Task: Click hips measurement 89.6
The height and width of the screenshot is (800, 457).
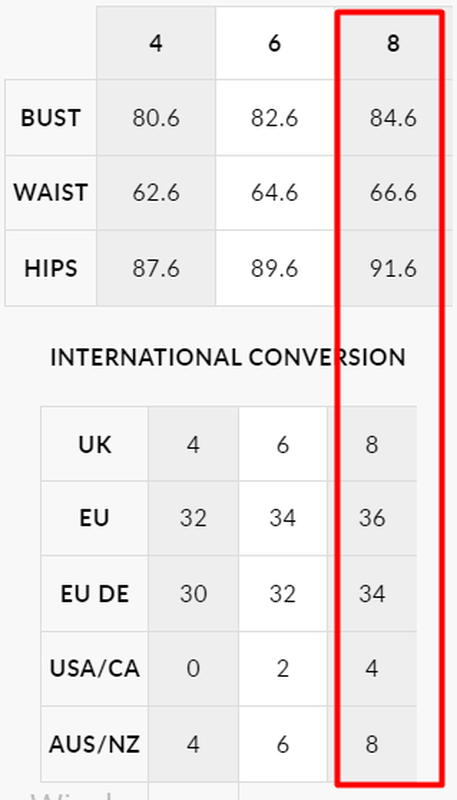Action: click(x=275, y=268)
